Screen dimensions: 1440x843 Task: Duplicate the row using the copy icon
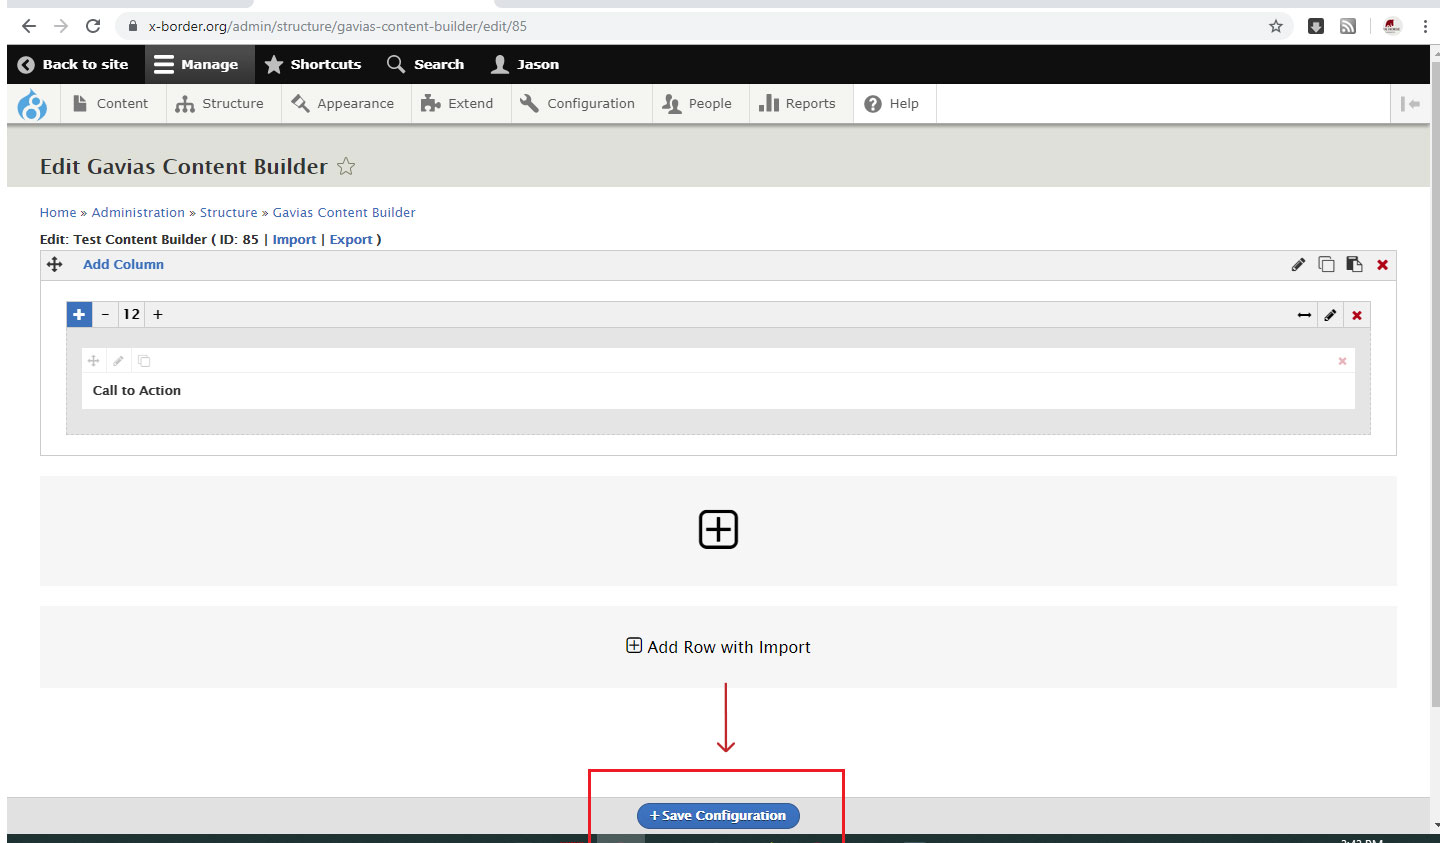(1326, 265)
